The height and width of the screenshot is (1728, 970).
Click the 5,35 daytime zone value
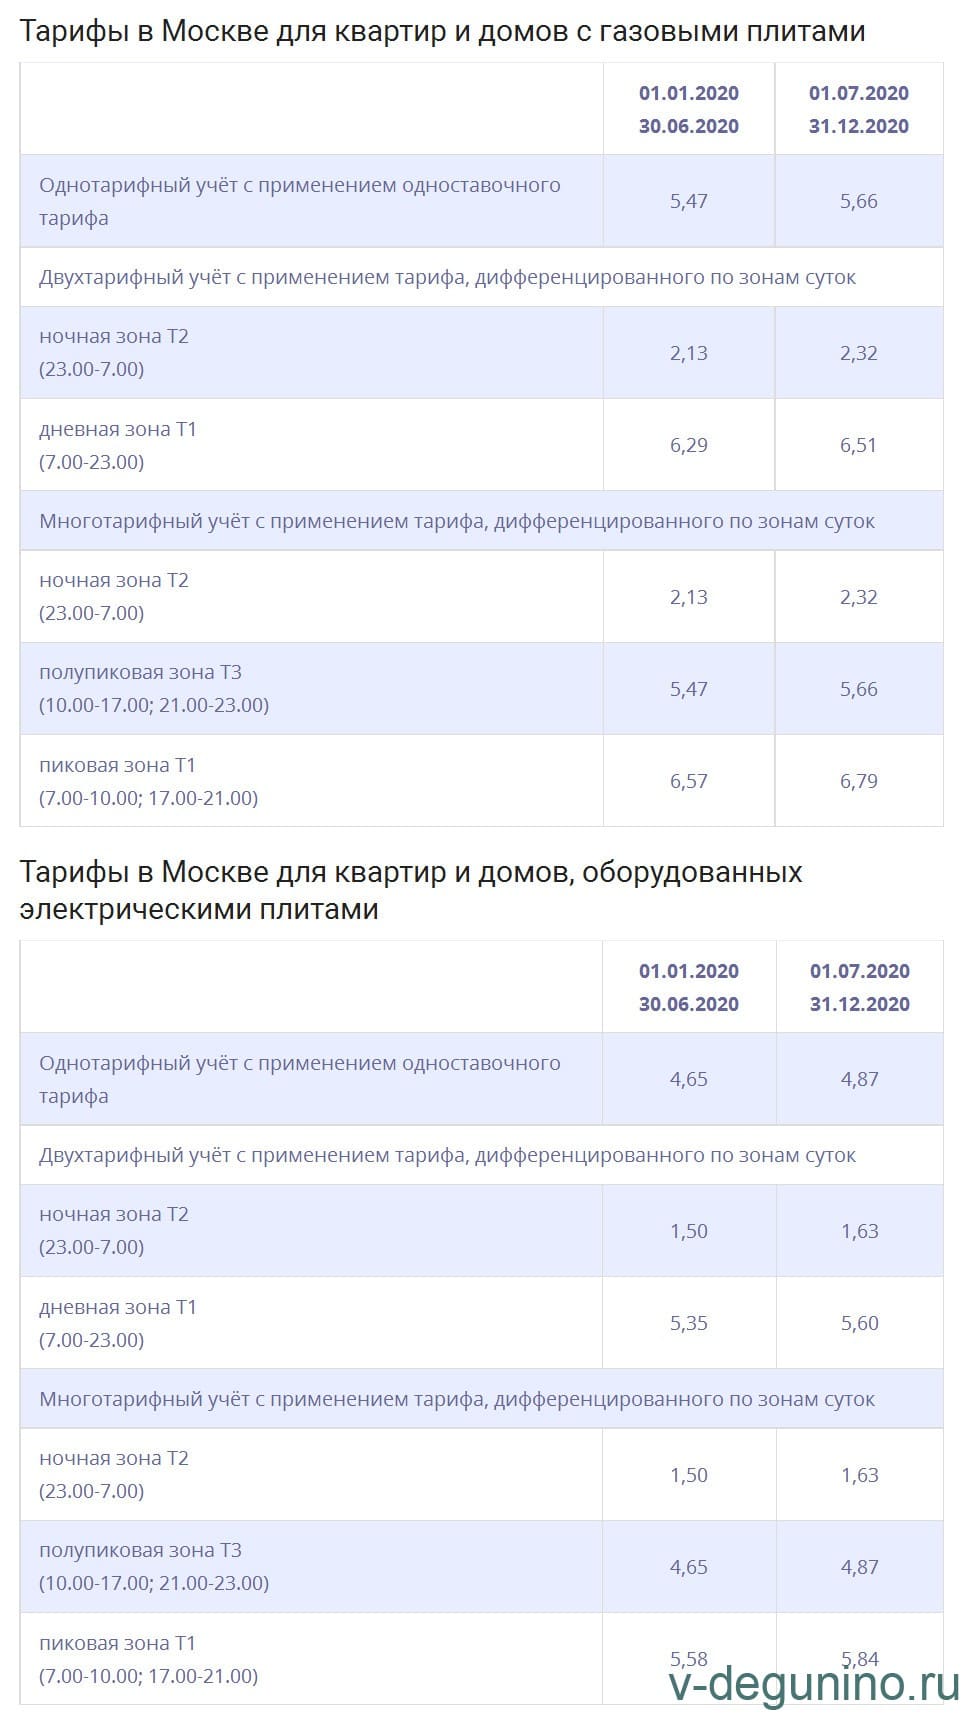coord(689,1323)
